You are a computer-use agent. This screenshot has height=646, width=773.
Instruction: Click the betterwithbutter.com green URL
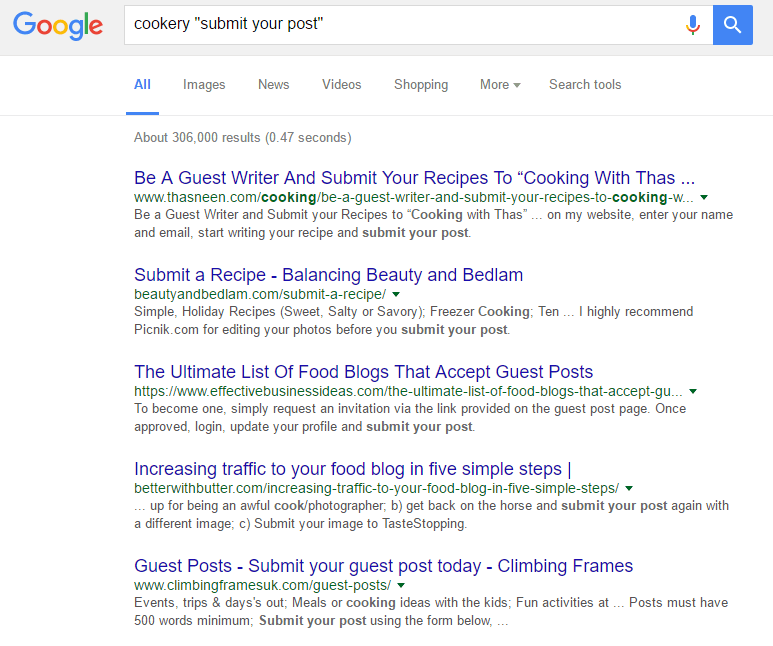pyautogui.click(x=376, y=489)
